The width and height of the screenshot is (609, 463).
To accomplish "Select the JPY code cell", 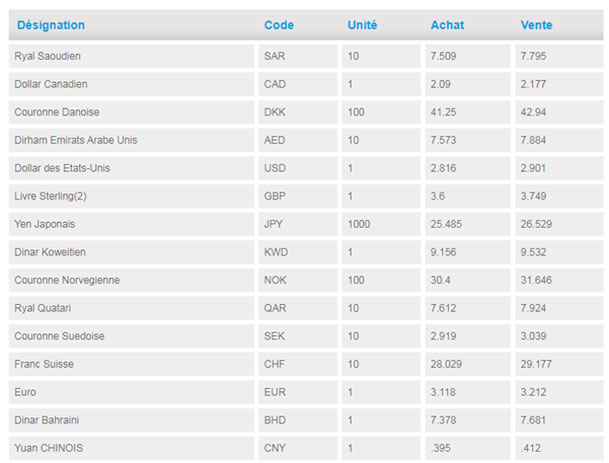I will point(274,224).
